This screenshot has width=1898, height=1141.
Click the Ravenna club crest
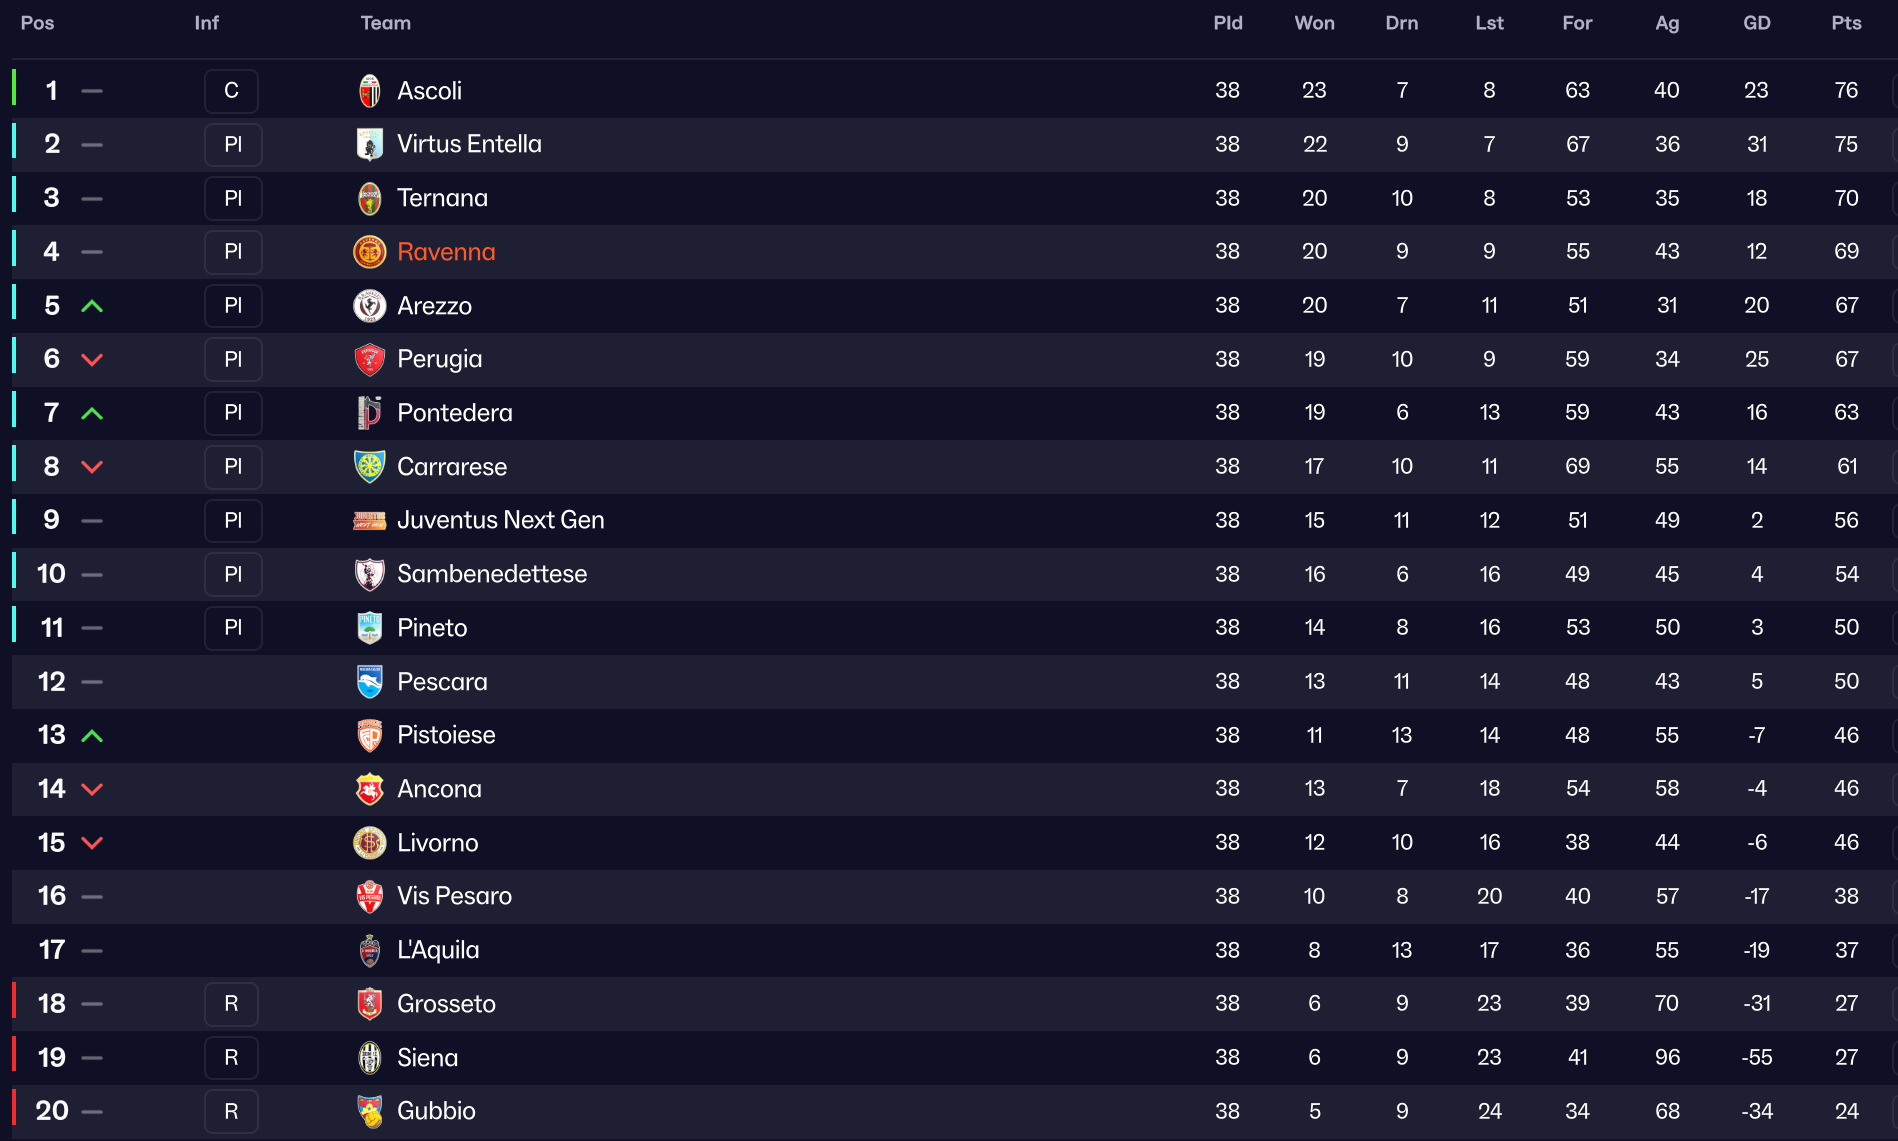(370, 252)
